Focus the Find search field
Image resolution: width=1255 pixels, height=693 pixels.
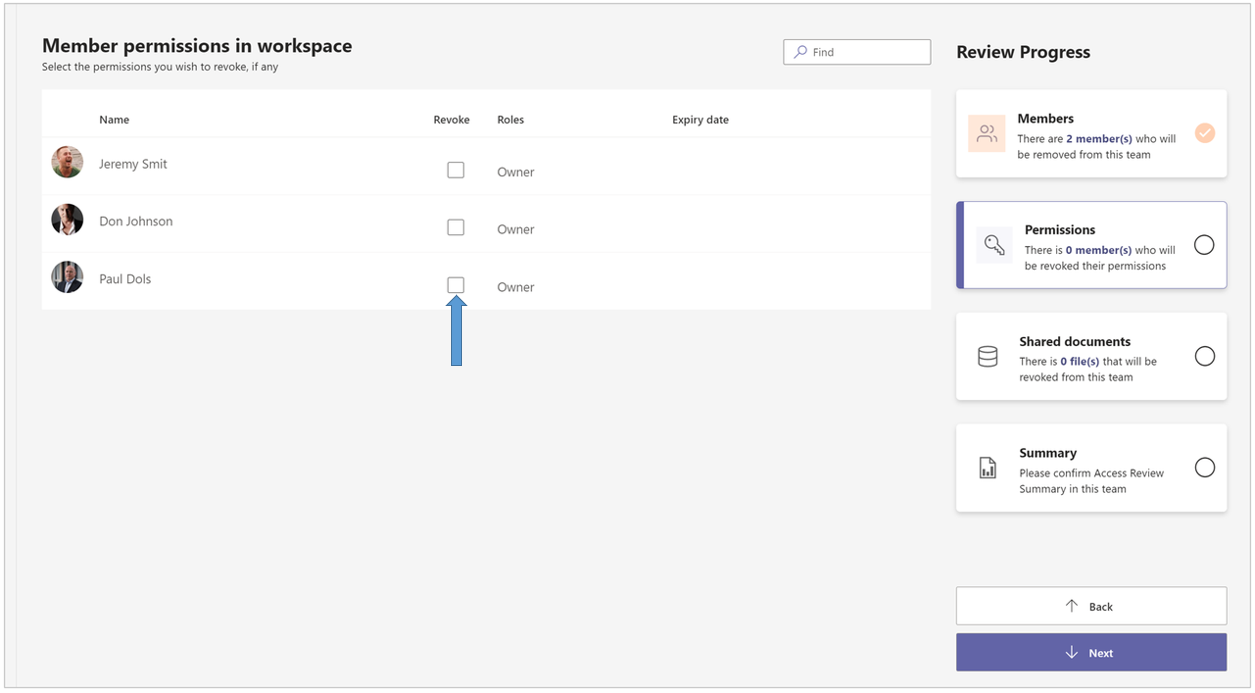[x=857, y=52]
